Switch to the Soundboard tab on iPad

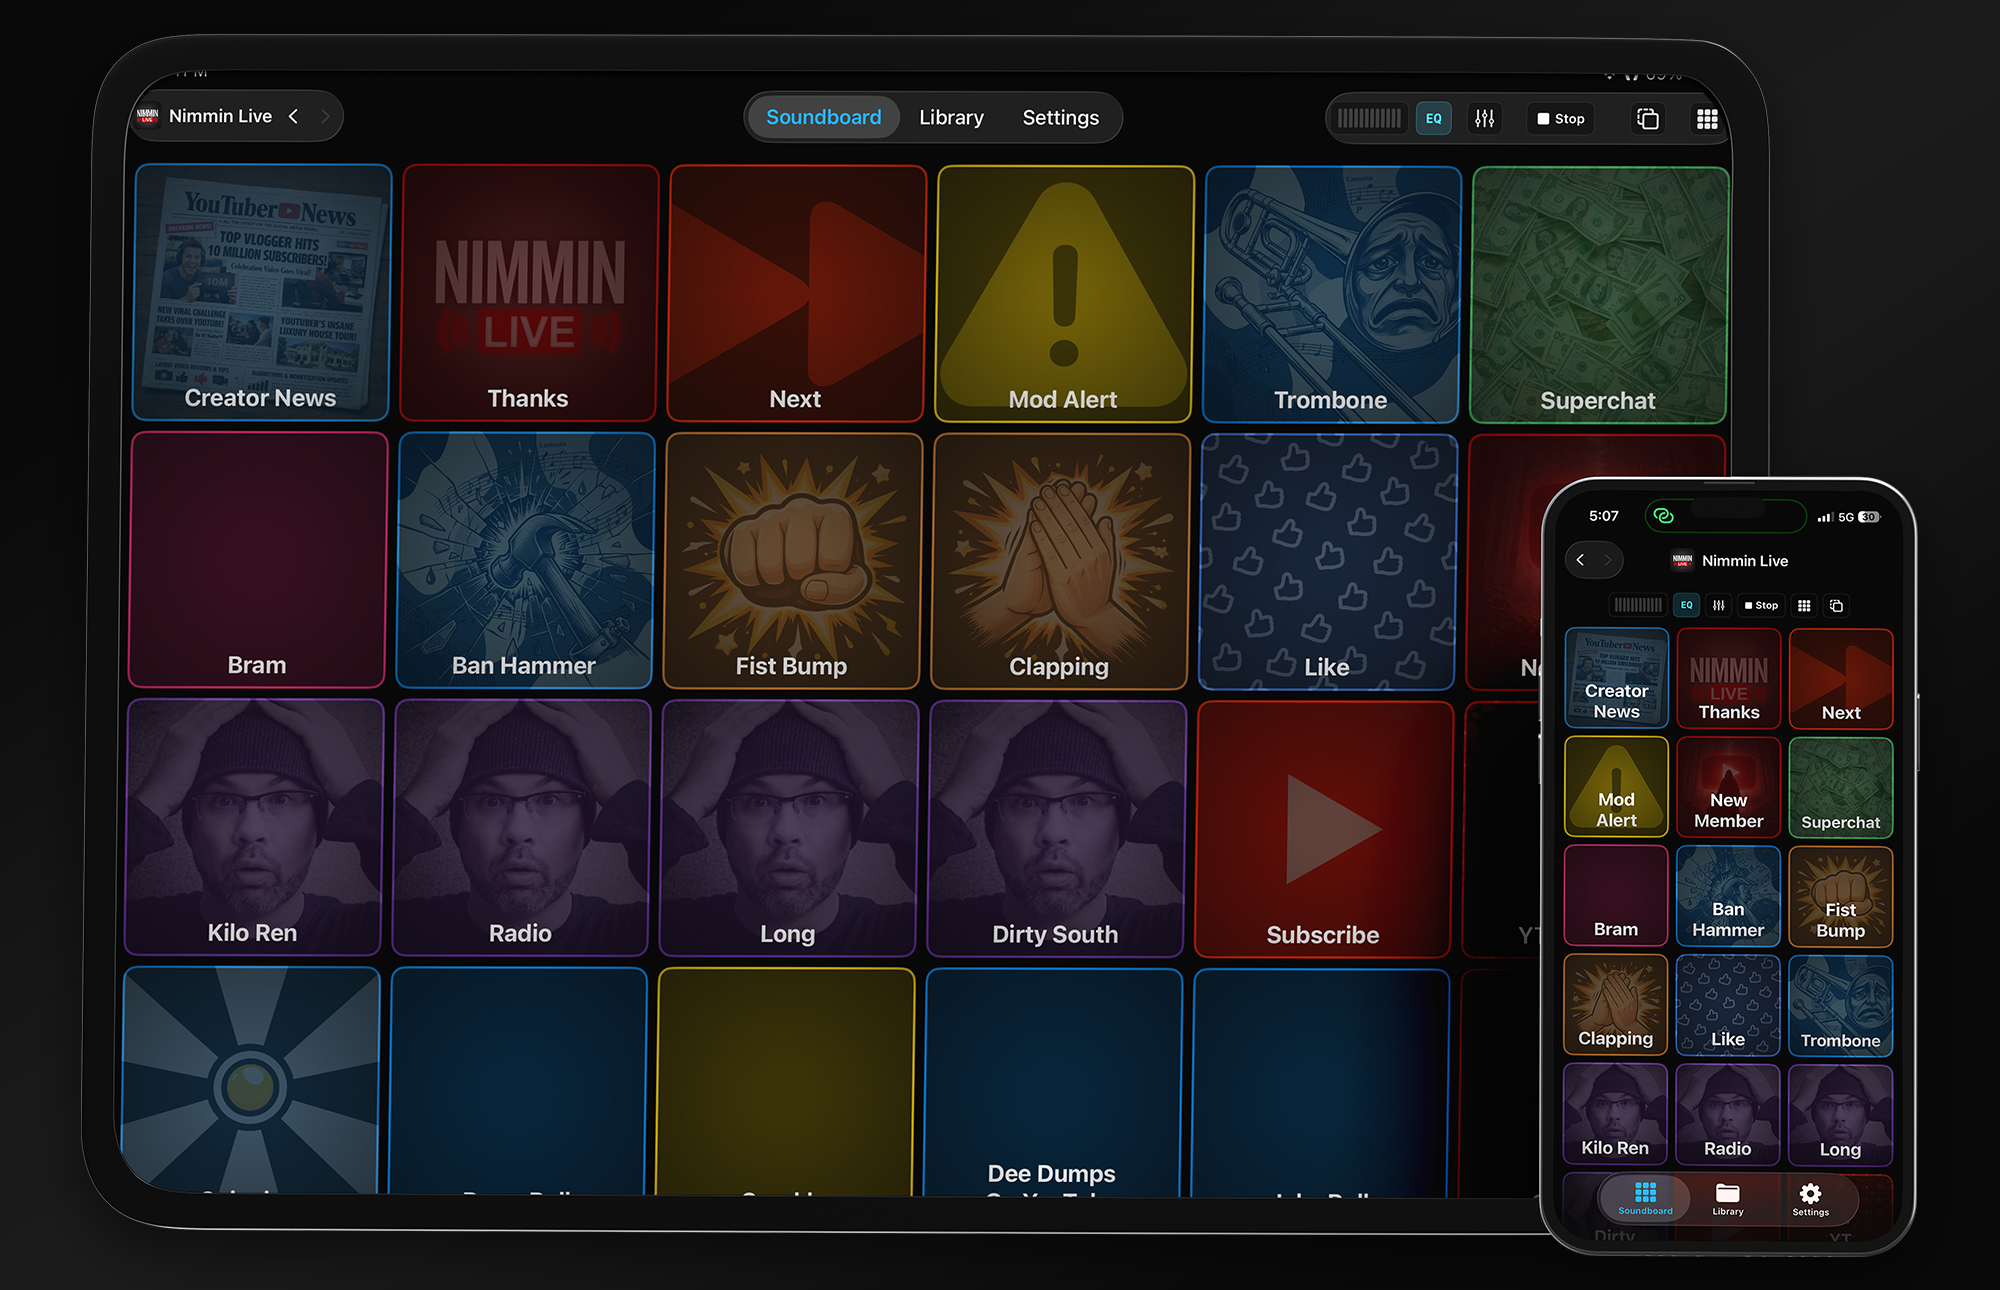[x=823, y=118]
